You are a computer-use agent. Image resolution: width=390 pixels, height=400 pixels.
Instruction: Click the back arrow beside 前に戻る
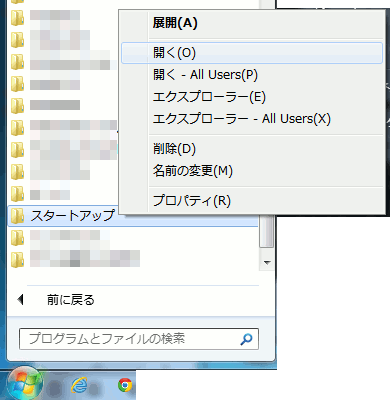(20, 300)
